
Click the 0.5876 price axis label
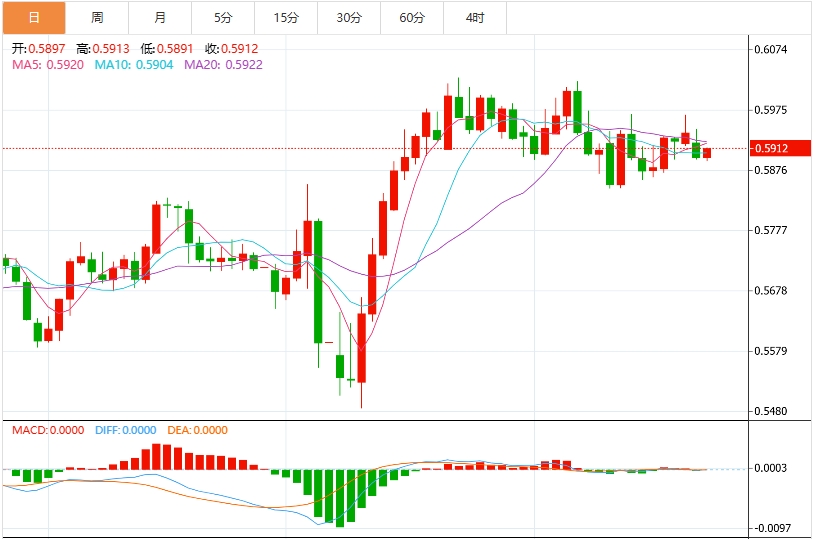point(771,170)
